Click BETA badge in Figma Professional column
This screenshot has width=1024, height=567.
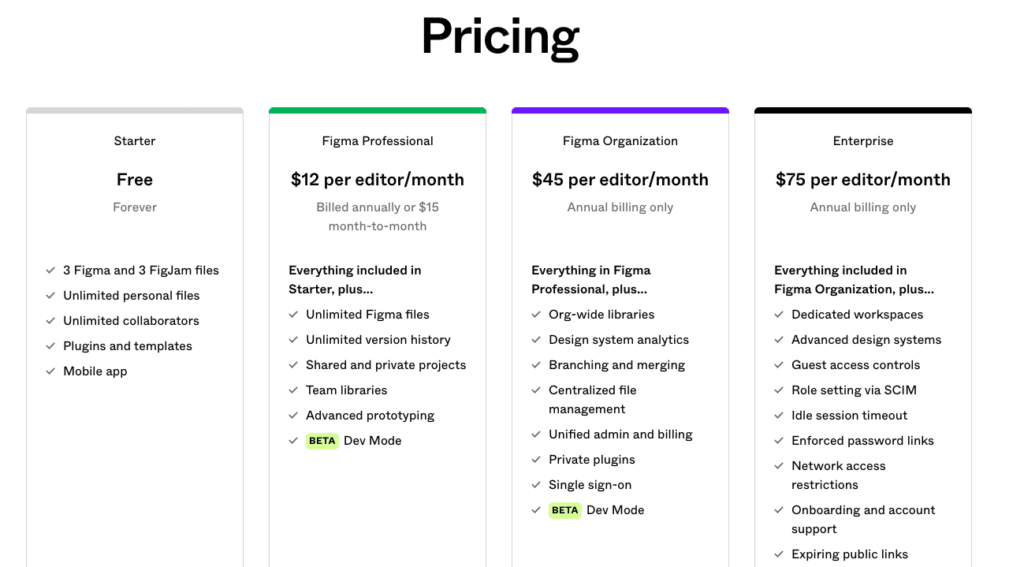point(322,441)
